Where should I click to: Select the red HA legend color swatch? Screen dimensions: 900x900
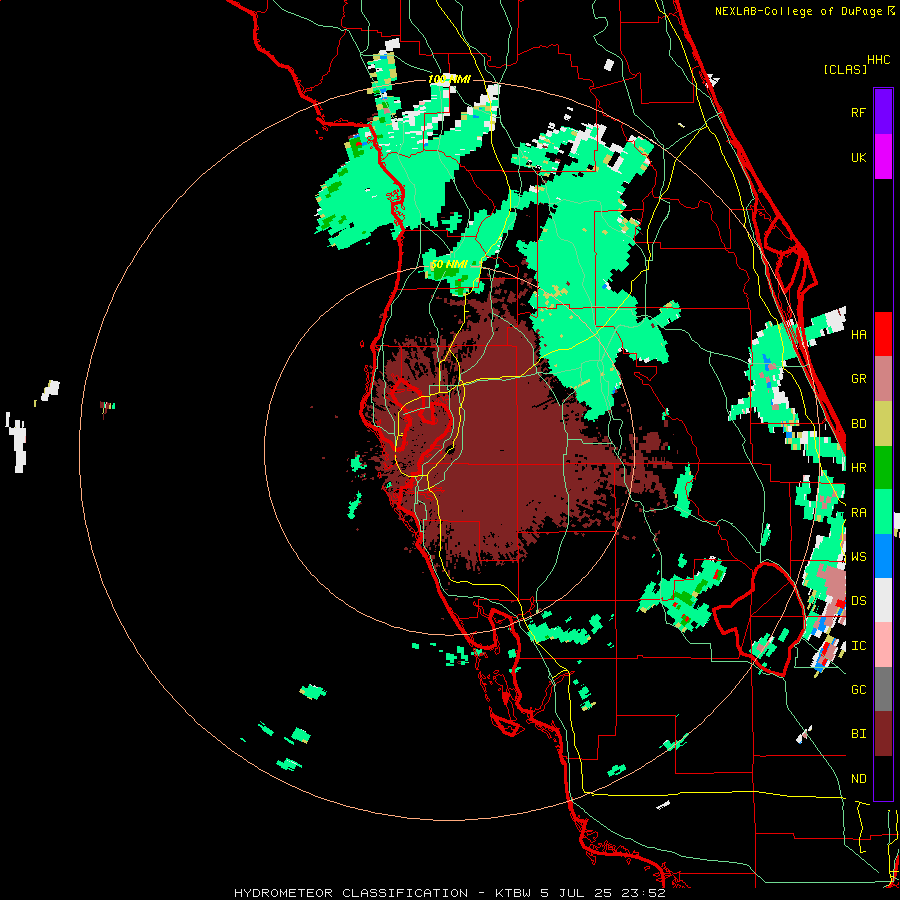point(883,334)
